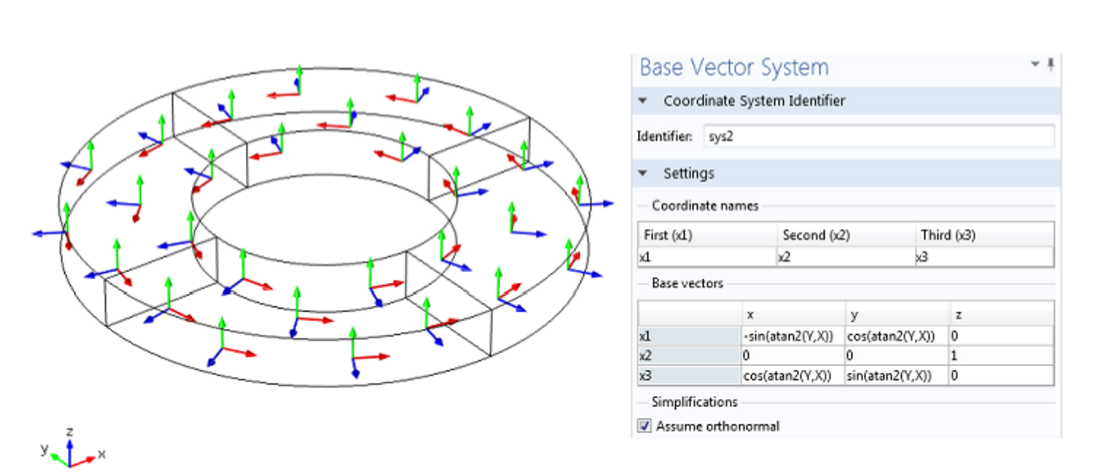The image size is (1102, 475).
Task: Uncheck Assume orthonormal checkbox
Action: pyautogui.click(x=643, y=426)
